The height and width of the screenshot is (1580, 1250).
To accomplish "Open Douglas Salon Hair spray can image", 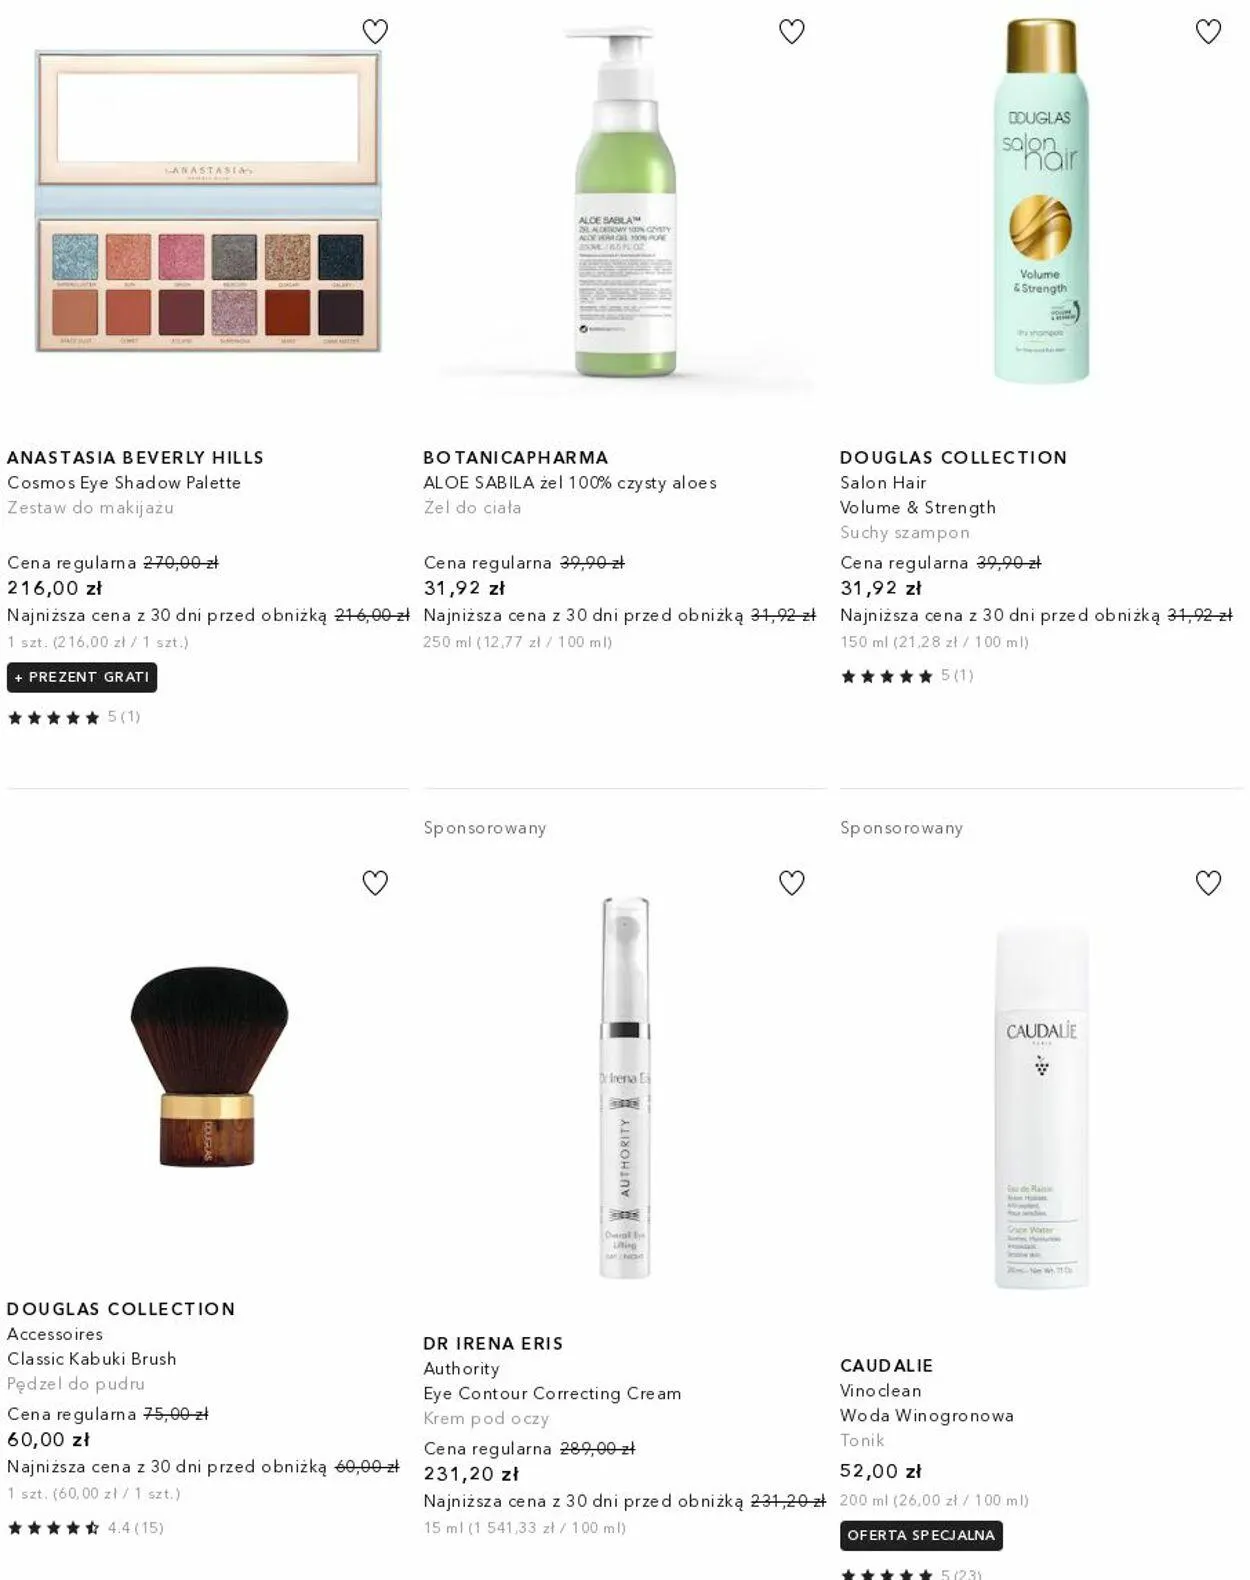I will [1041, 201].
